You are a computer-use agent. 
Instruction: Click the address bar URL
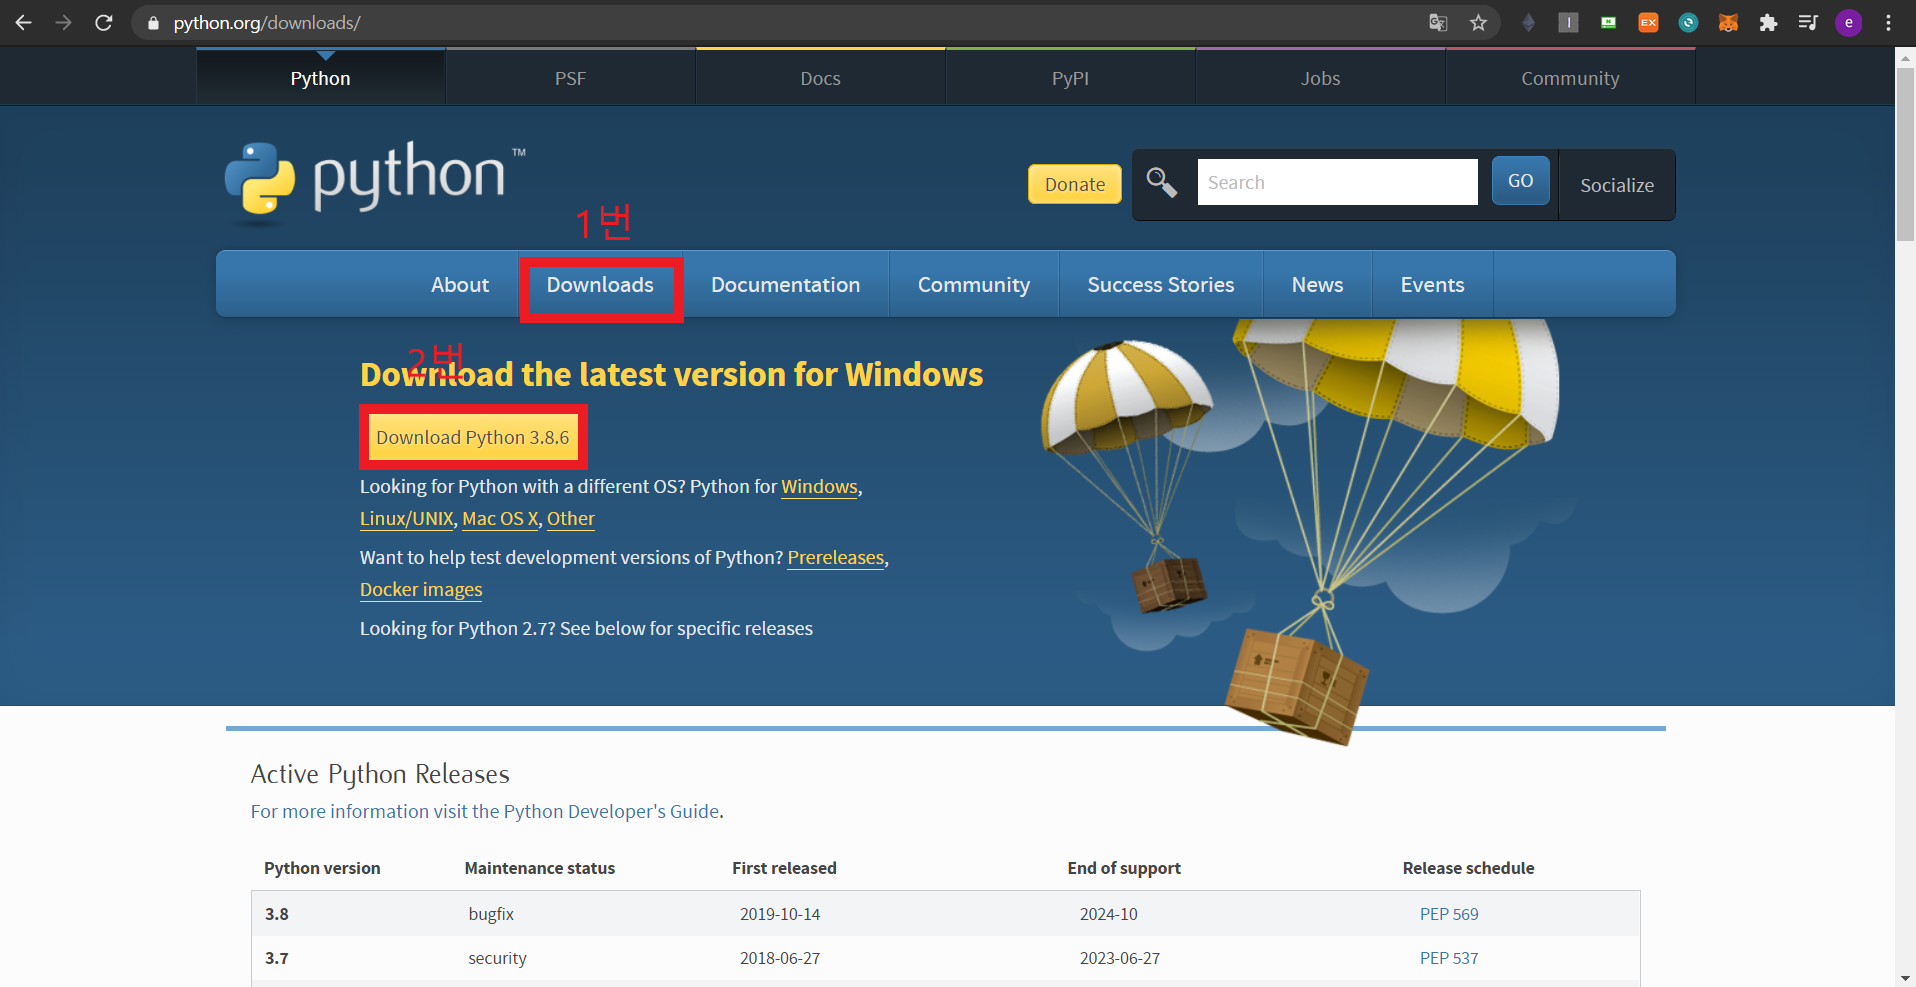(267, 22)
